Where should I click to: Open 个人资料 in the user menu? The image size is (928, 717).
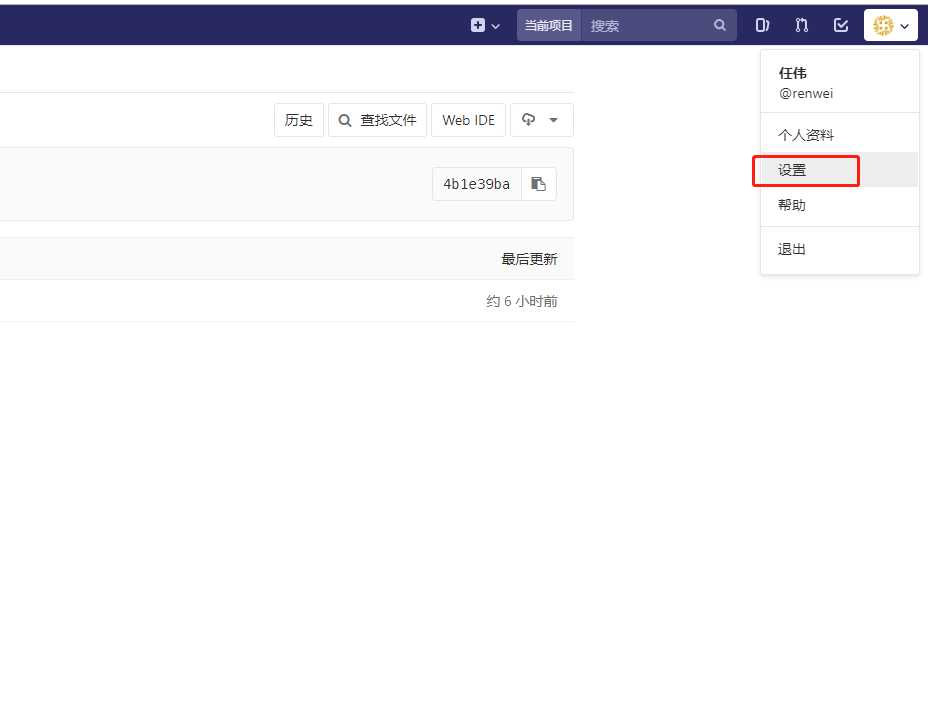pyautogui.click(x=839, y=135)
